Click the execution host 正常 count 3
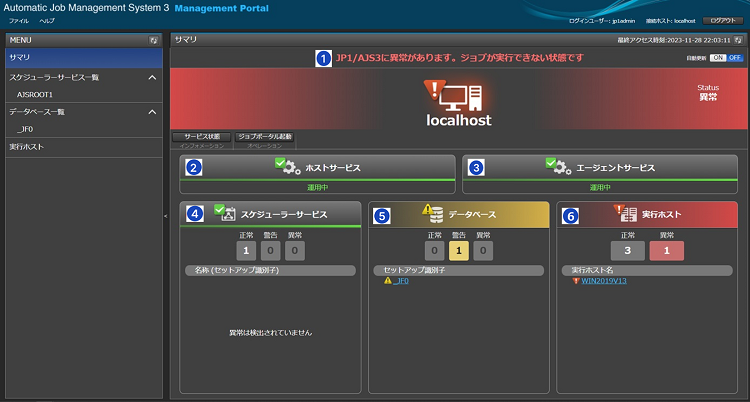 (x=628, y=251)
